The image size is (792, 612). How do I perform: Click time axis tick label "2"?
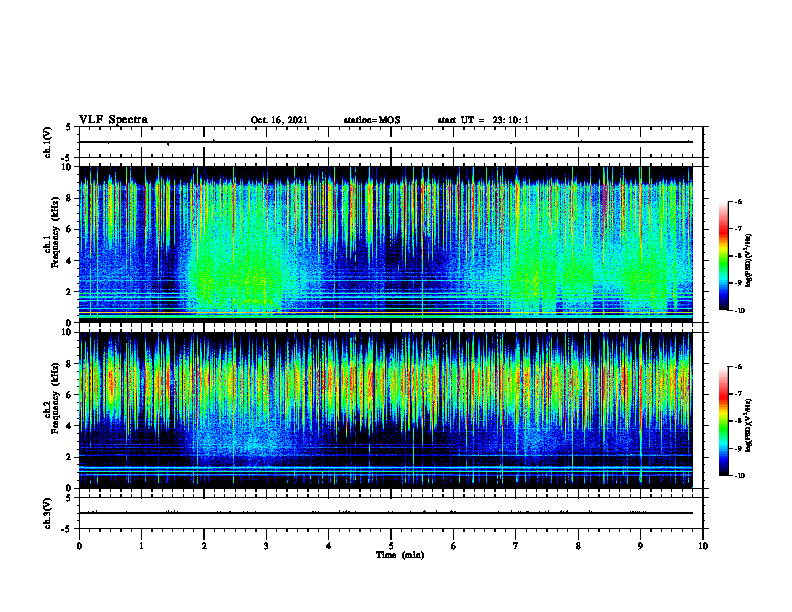[x=204, y=546]
